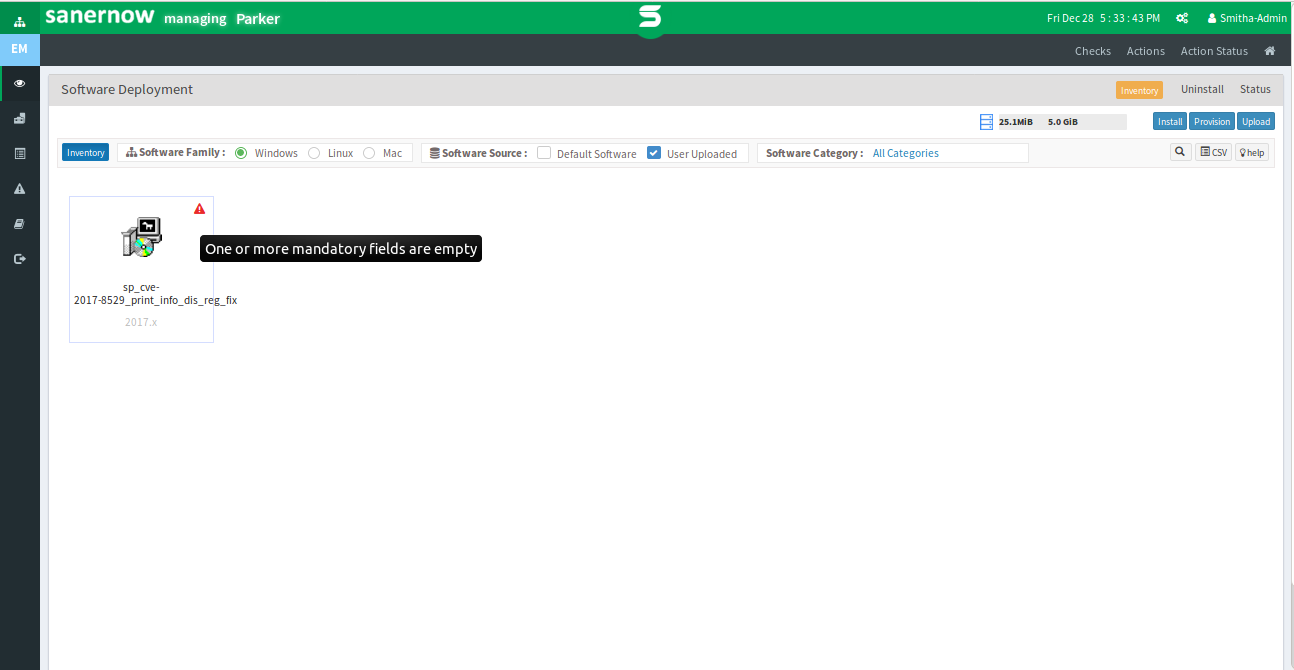Image resolution: width=1294 pixels, height=670 pixels.
Task: Switch to the Uninstall tab
Action: point(1202,89)
